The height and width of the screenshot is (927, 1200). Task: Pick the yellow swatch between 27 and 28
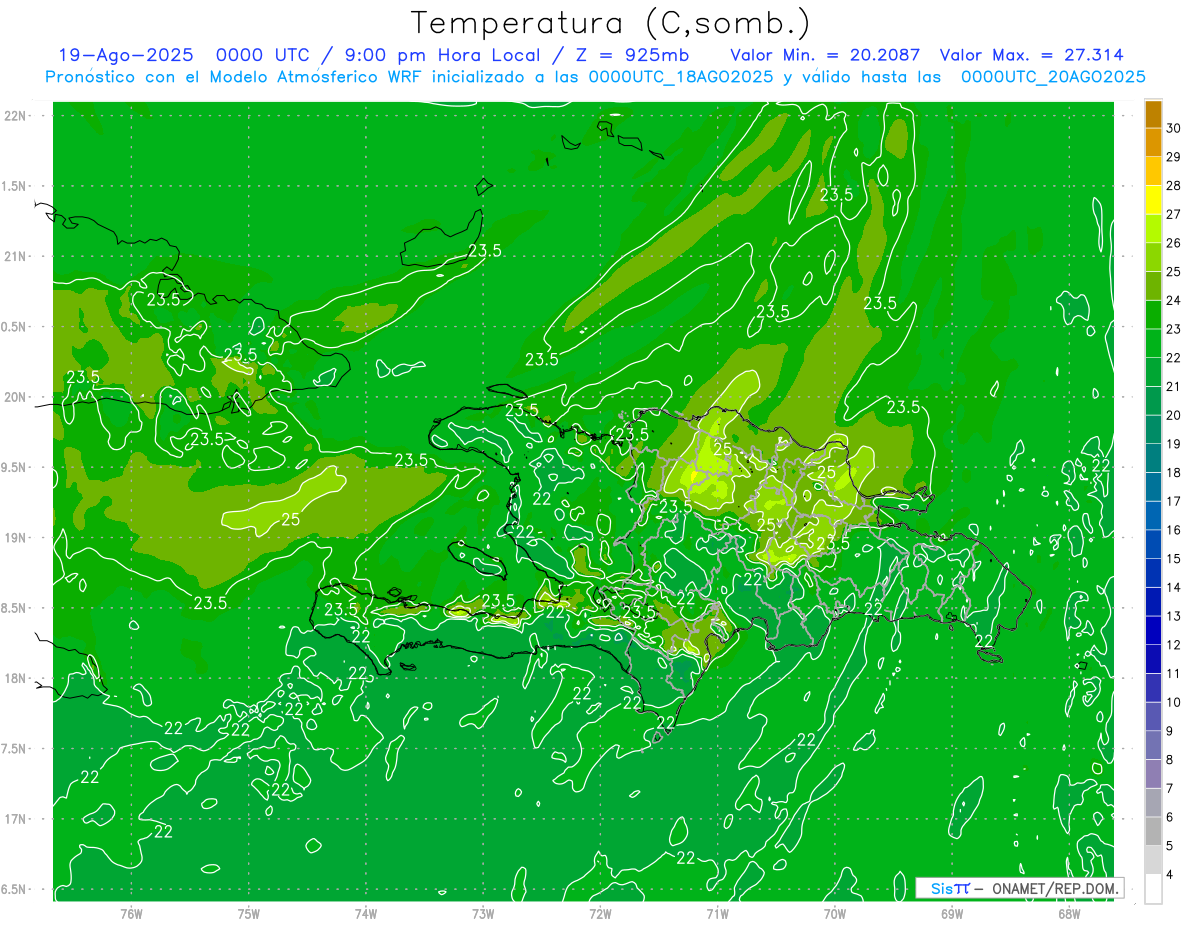(x=1153, y=200)
